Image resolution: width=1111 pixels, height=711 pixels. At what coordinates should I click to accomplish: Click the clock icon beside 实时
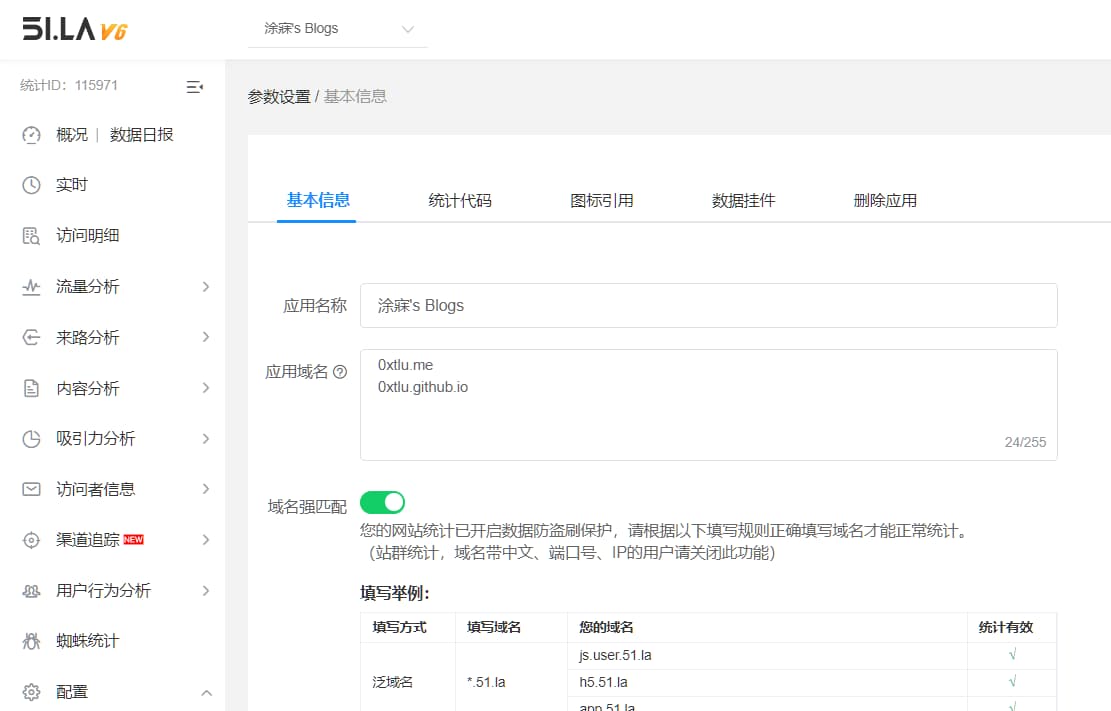tap(31, 185)
